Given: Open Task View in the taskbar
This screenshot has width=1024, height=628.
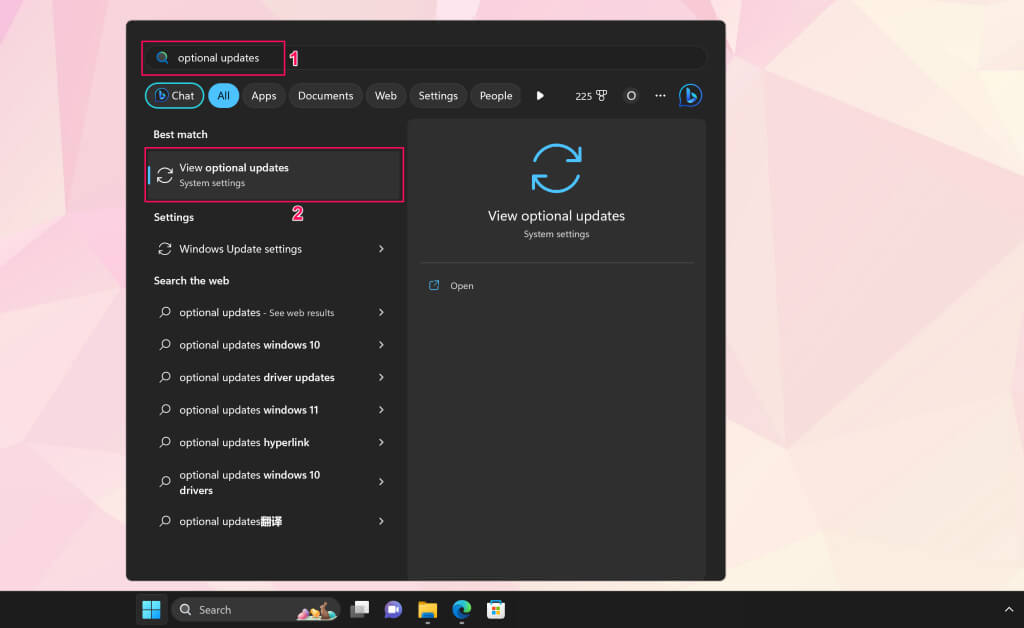Looking at the screenshot, I should (x=360, y=609).
